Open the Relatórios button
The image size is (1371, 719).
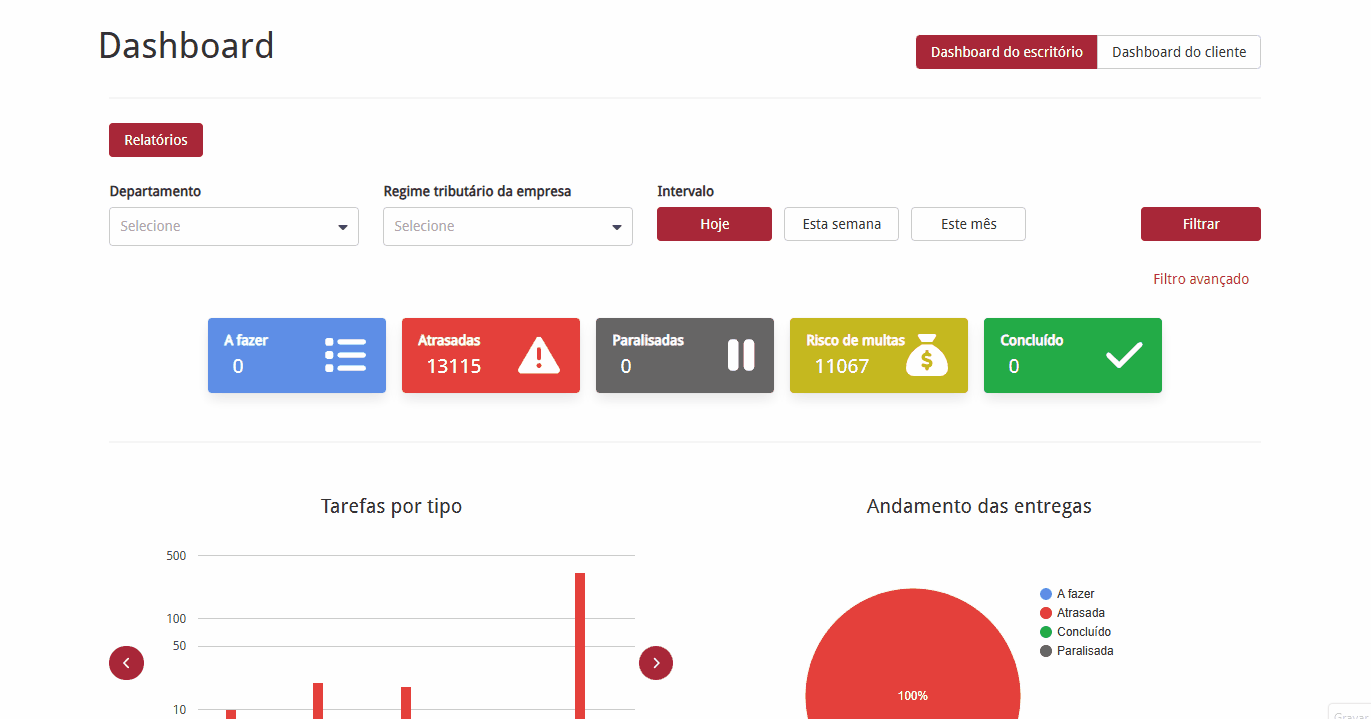[156, 140]
